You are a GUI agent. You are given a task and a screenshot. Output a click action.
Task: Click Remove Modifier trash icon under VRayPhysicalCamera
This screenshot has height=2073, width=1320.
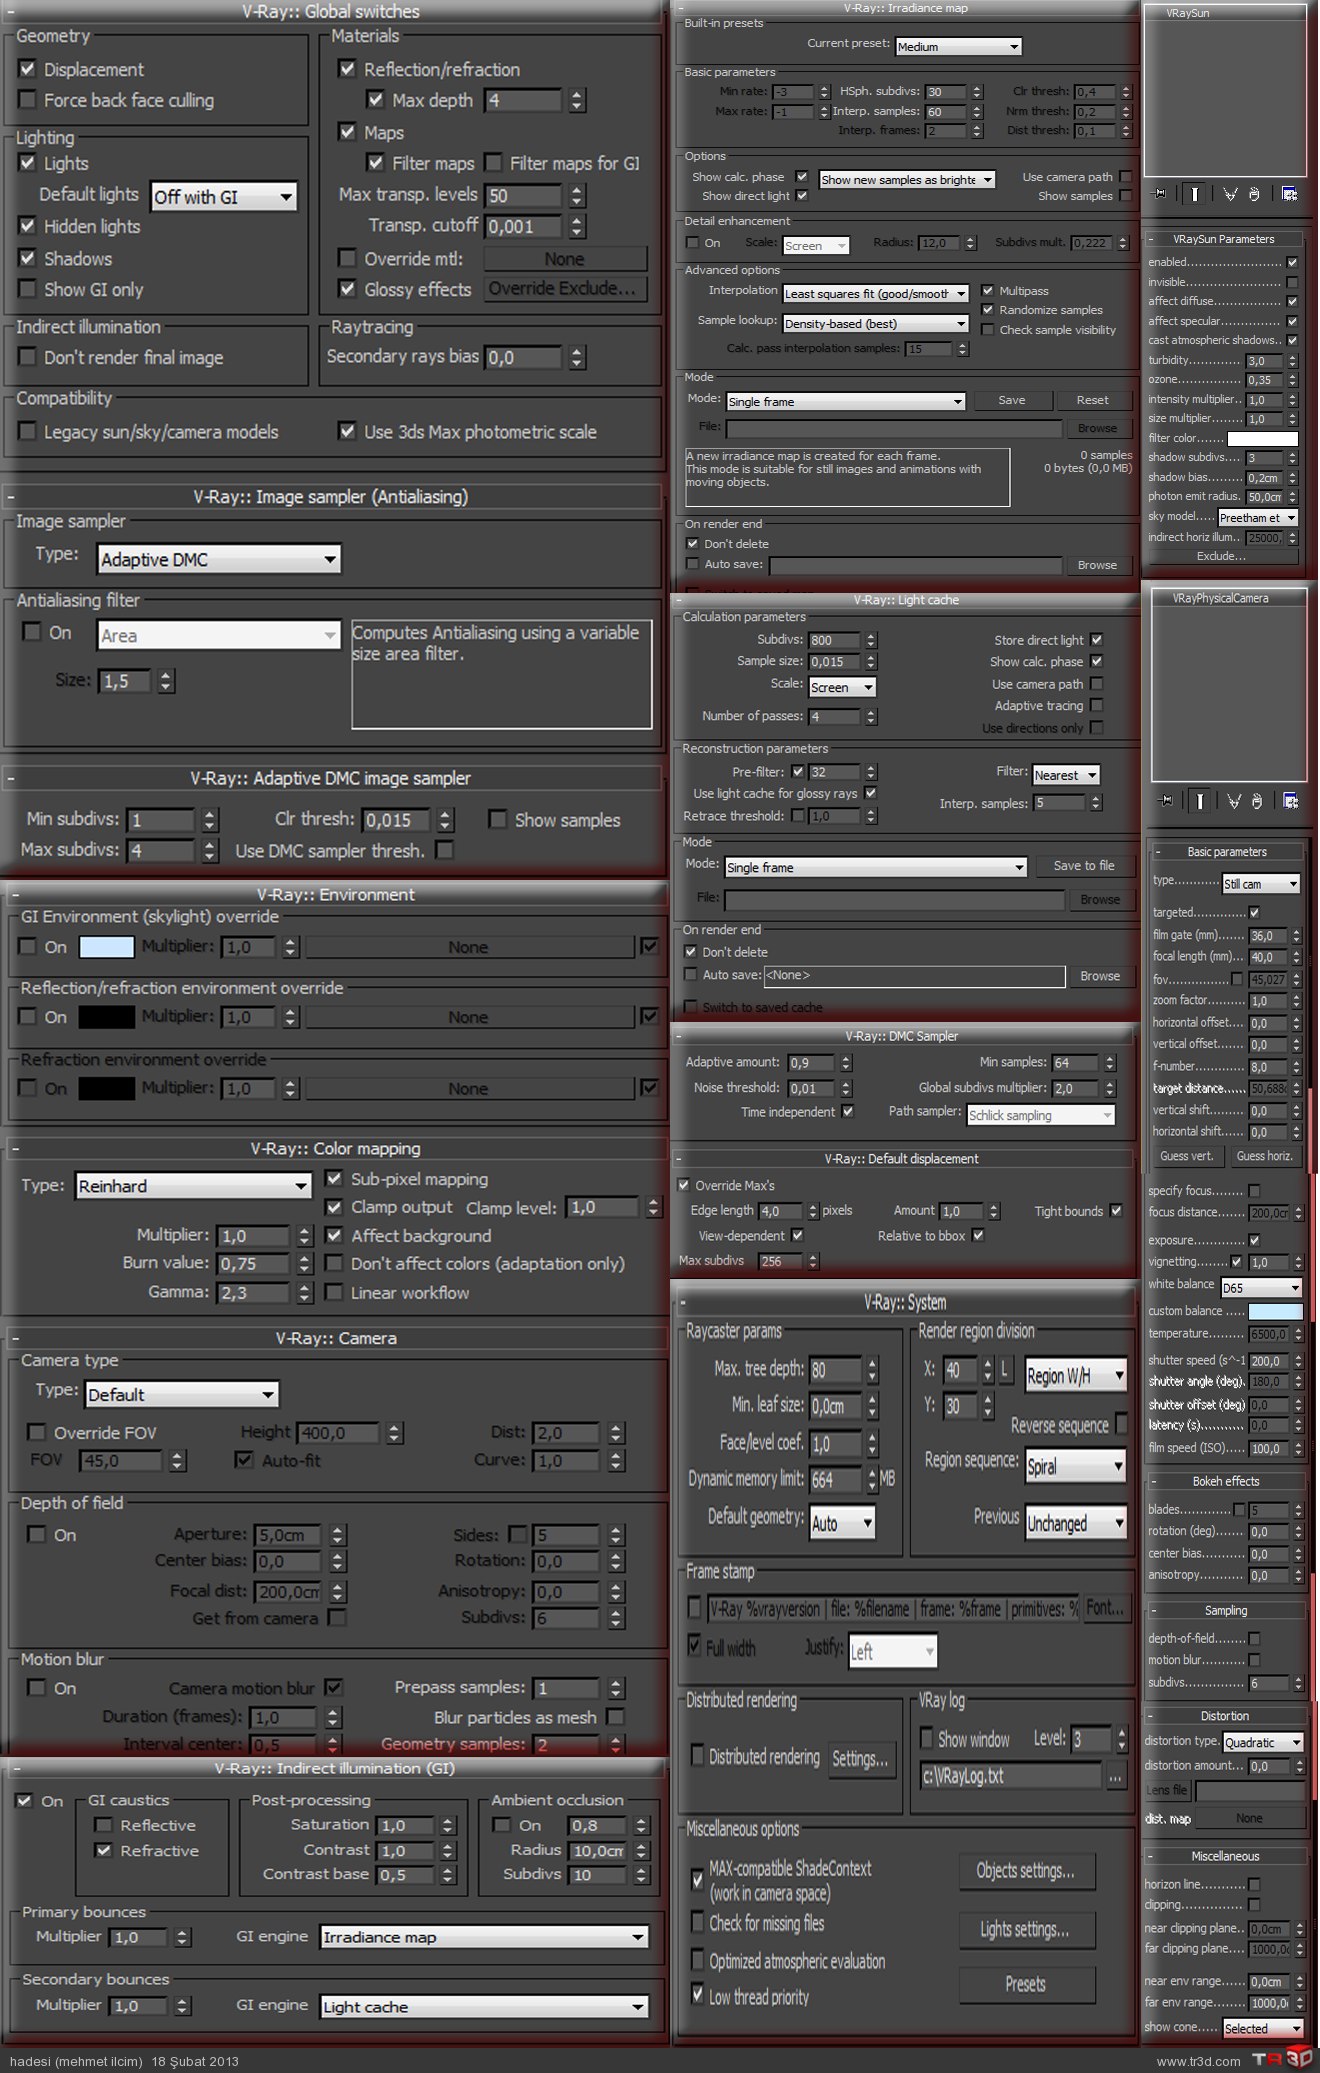(1257, 801)
